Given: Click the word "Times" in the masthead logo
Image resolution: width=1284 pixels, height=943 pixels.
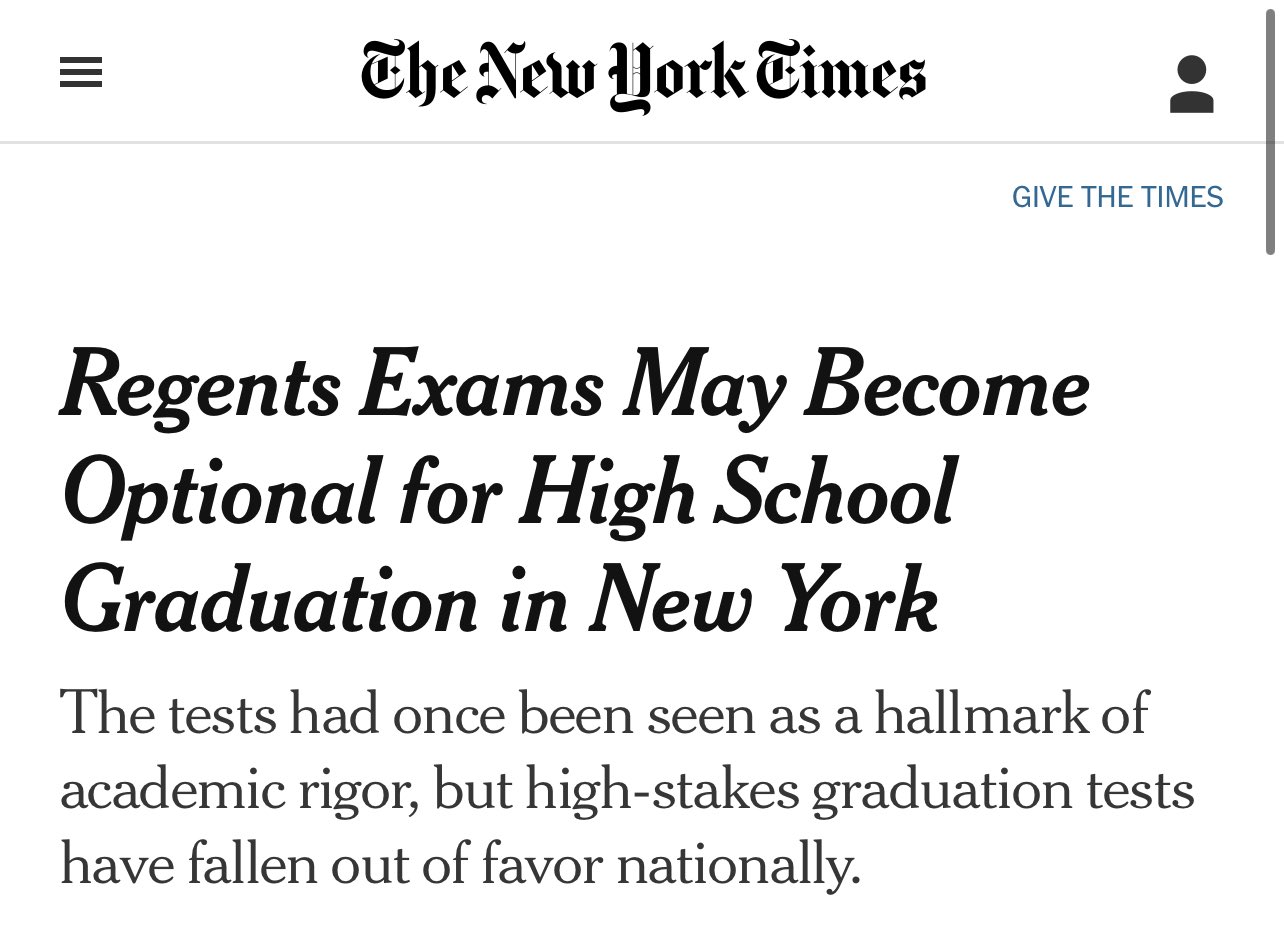Looking at the screenshot, I should [839, 74].
